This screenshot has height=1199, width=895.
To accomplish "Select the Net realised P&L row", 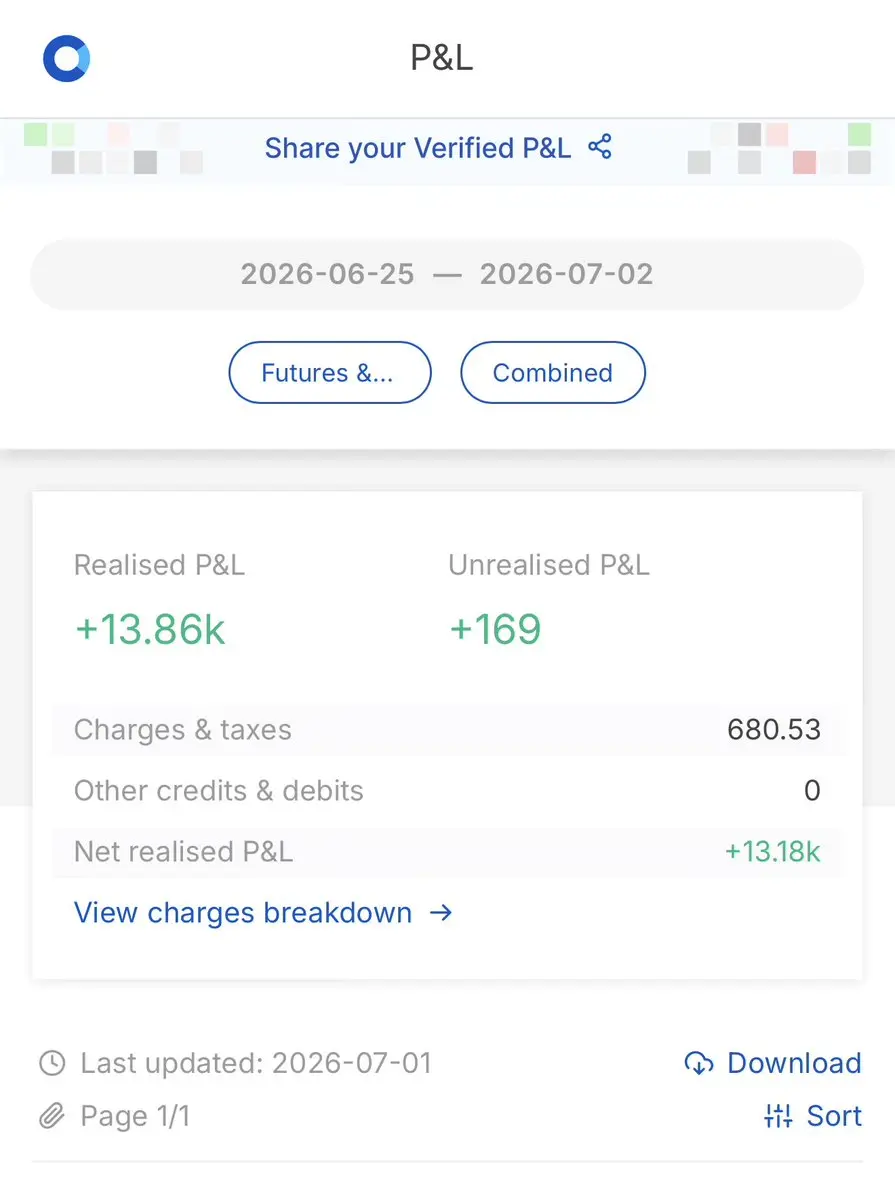I will pos(448,852).
